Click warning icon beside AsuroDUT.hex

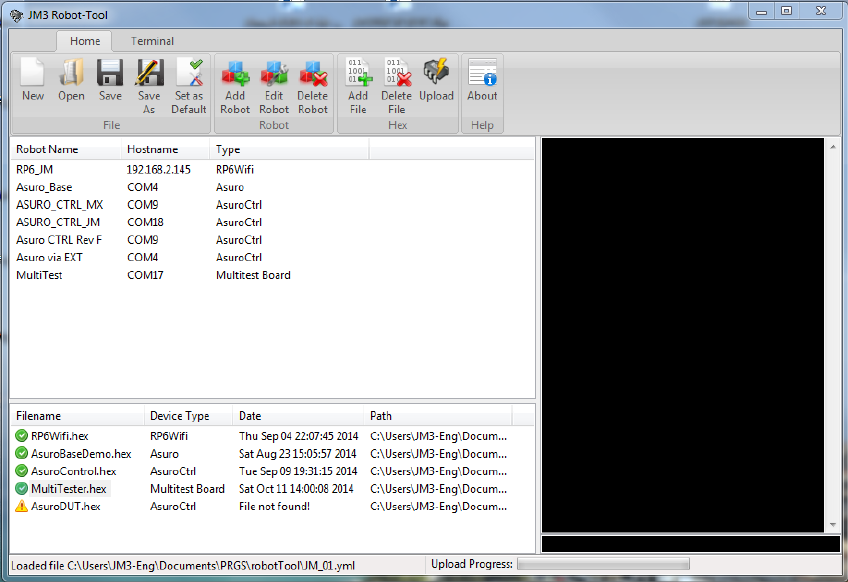(x=21, y=506)
